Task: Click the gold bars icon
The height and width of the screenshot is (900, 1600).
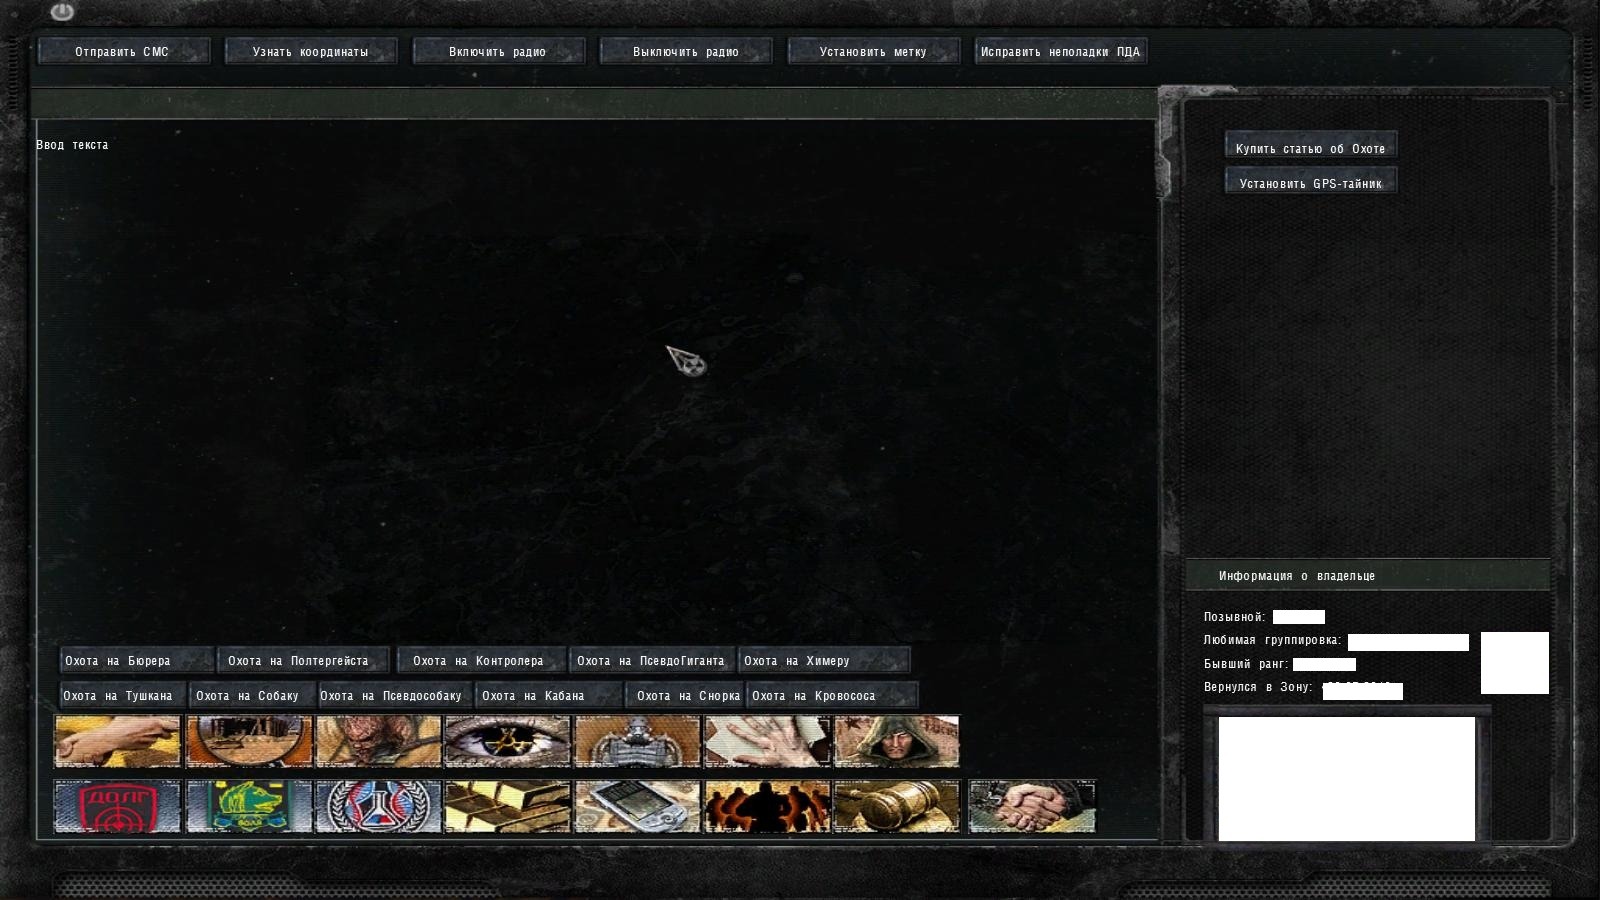Action: (x=507, y=806)
